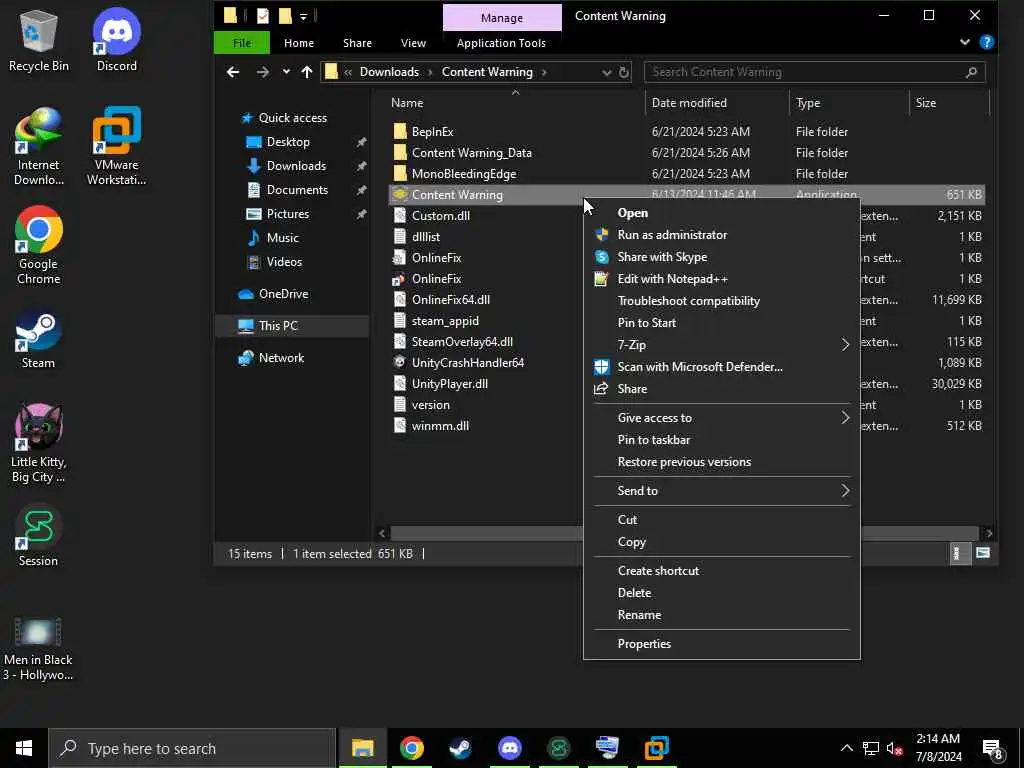Open File Explorer help
The image size is (1024, 768).
987,42
